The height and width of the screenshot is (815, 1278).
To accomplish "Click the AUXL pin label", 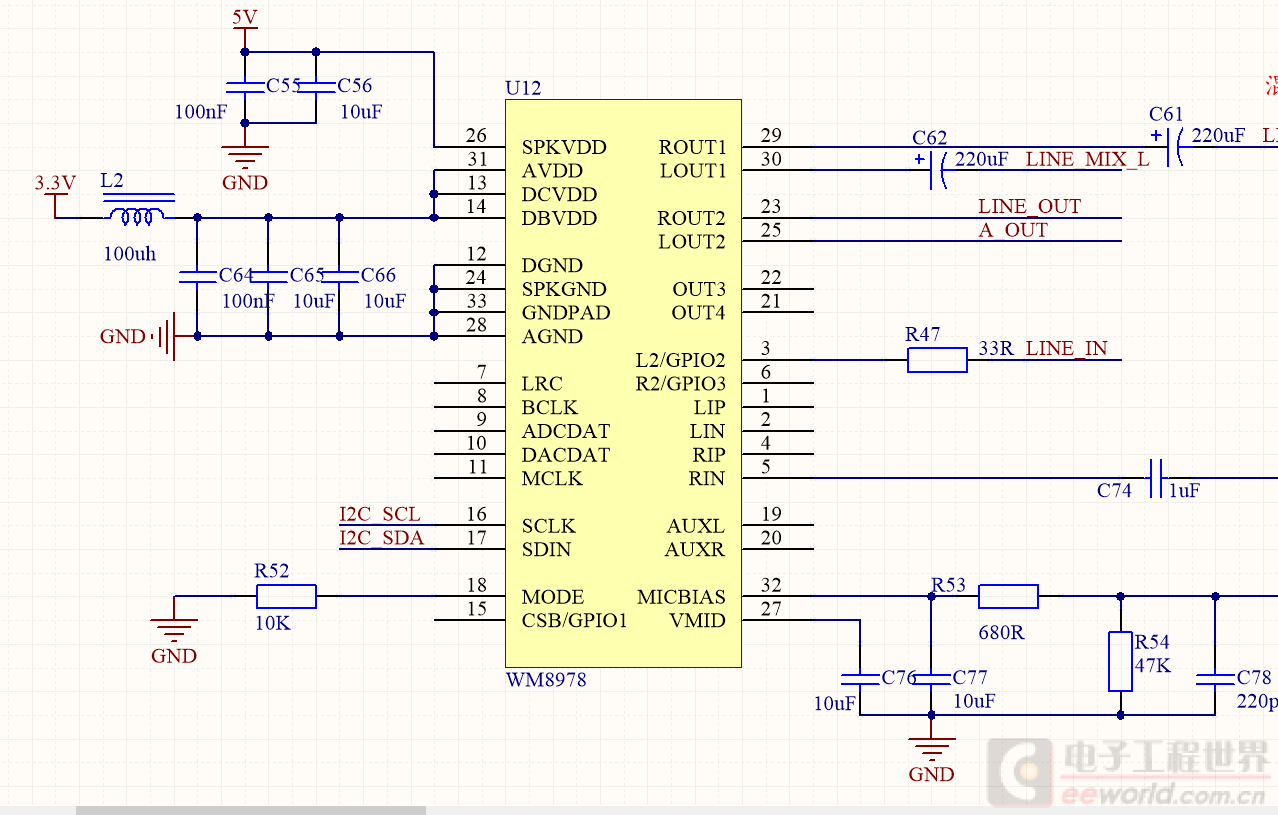I will click(x=696, y=526).
